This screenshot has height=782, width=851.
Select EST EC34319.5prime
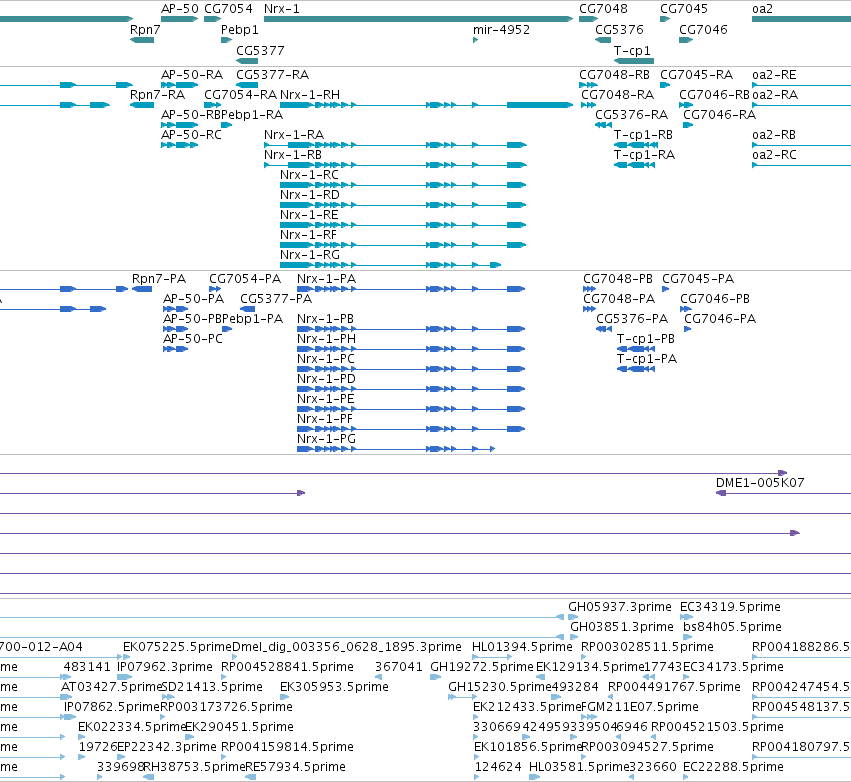(x=731, y=607)
